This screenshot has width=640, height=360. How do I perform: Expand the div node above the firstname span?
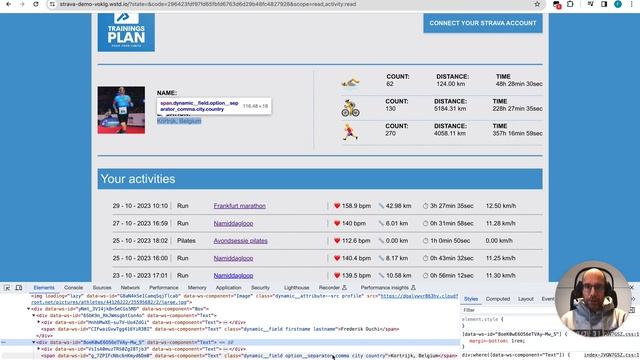click(x=39, y=322)
